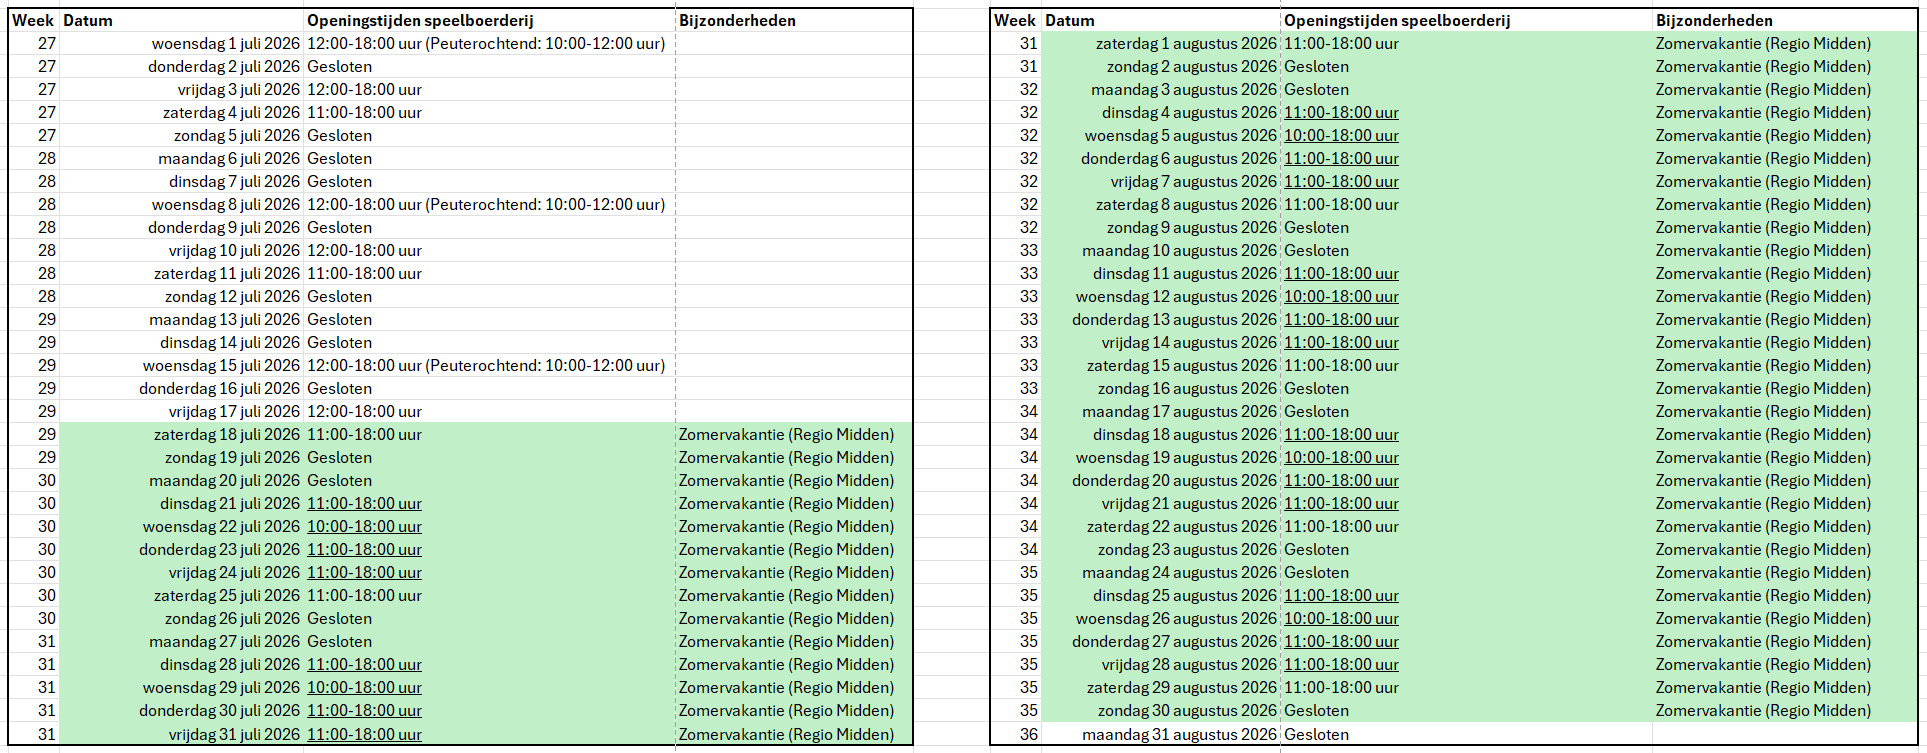The image size is (1927, 753).
Task: Open the 10:00-18:00 link for woensdag 12 augustus 2026
Action: point(1341,297)
